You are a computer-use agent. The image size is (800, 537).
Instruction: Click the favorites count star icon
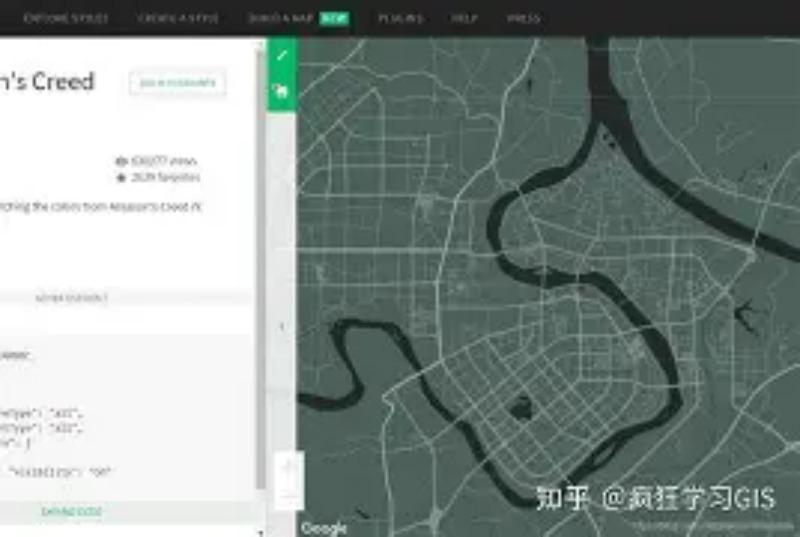click(121, 177)
